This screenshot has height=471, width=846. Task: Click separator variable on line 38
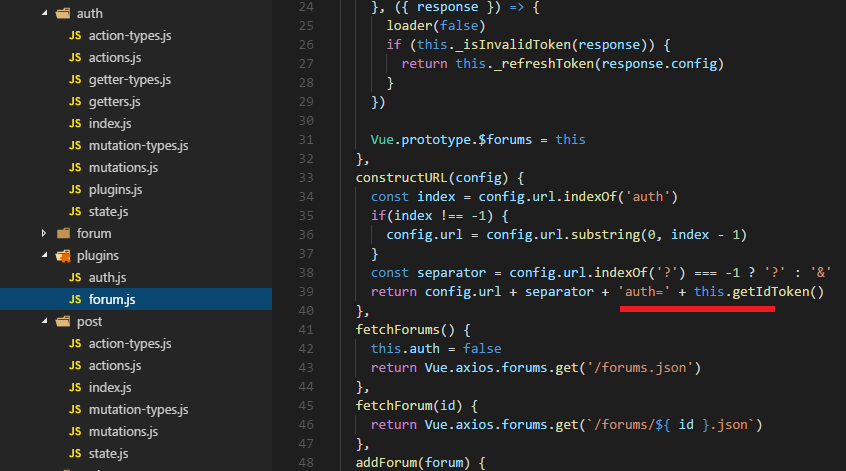(451, 273)
